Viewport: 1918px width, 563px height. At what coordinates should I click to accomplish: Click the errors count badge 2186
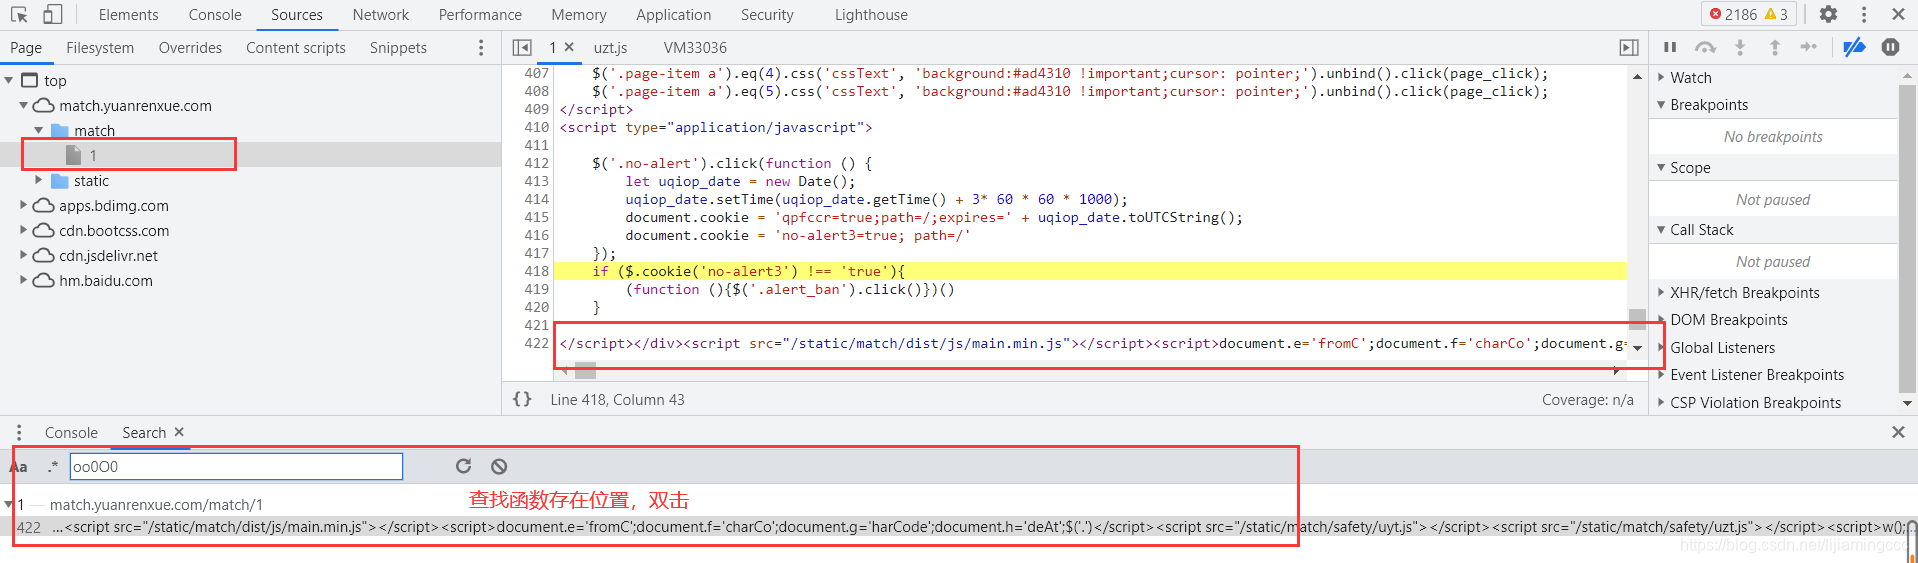[x=1733, y=14]
